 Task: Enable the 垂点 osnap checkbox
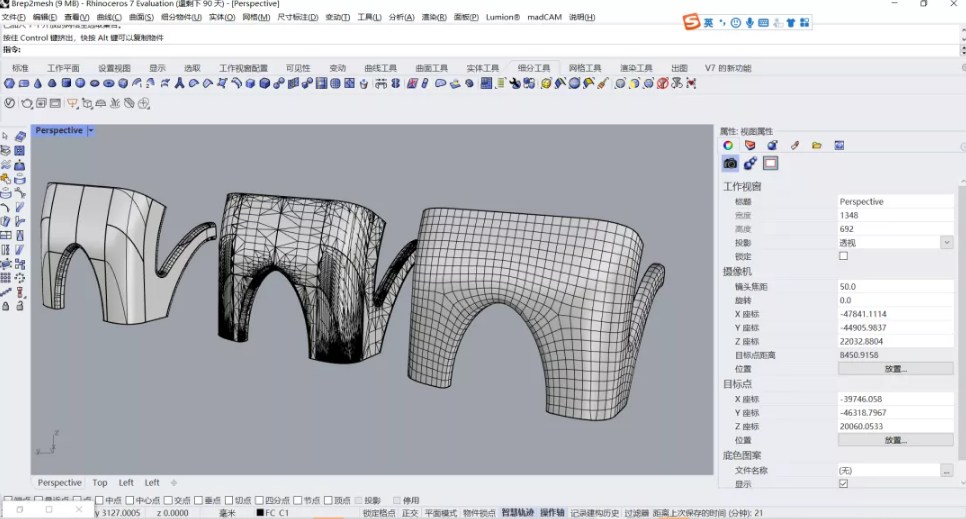(198, 501)
